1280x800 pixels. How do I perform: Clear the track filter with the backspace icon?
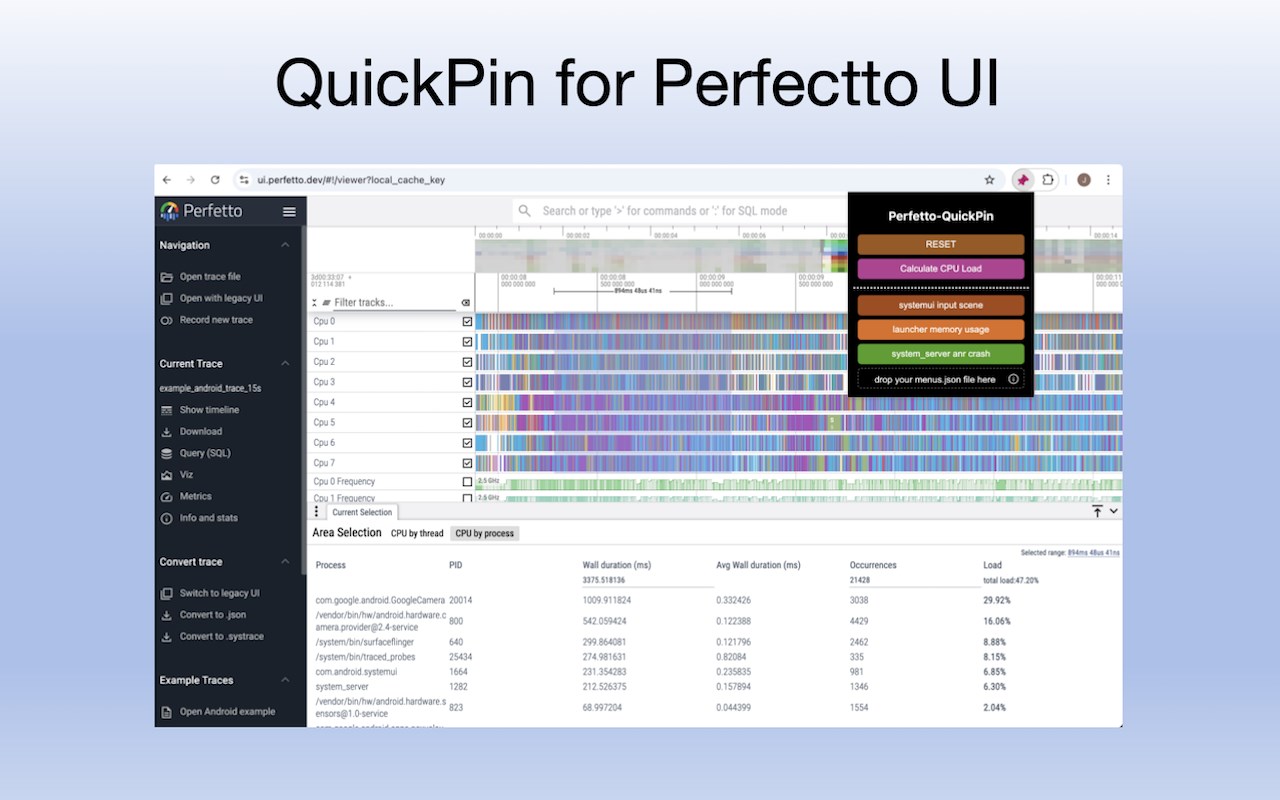tap(465, 302)
